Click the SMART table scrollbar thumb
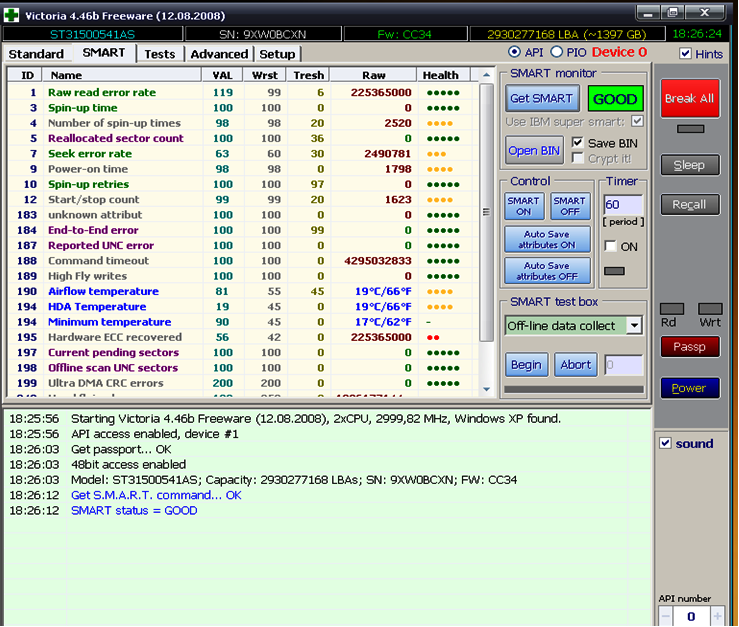 pyautogui.click(x=486, y=212)
